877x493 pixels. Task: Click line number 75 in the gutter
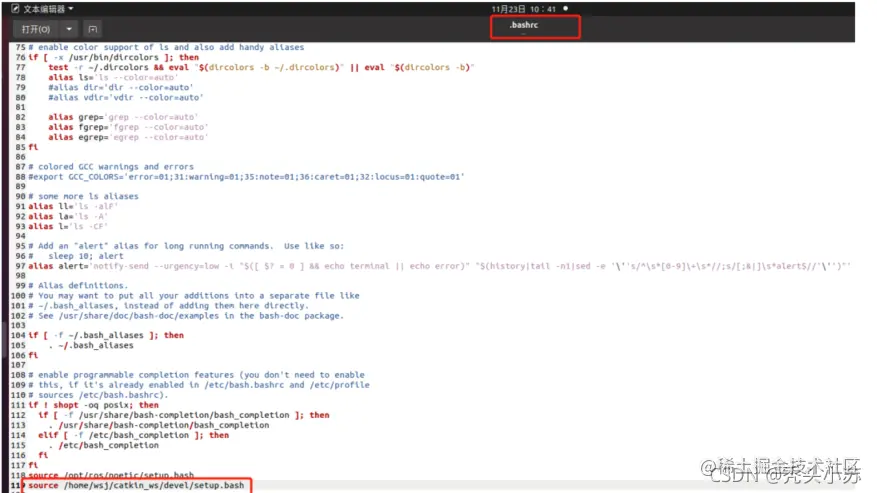[x=20, y=48]
